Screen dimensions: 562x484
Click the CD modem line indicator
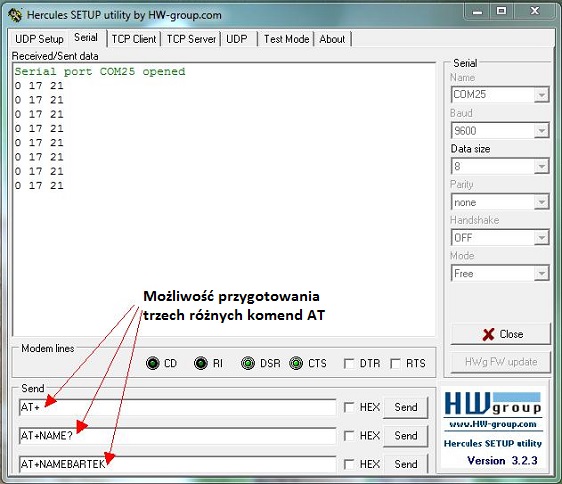153,363
